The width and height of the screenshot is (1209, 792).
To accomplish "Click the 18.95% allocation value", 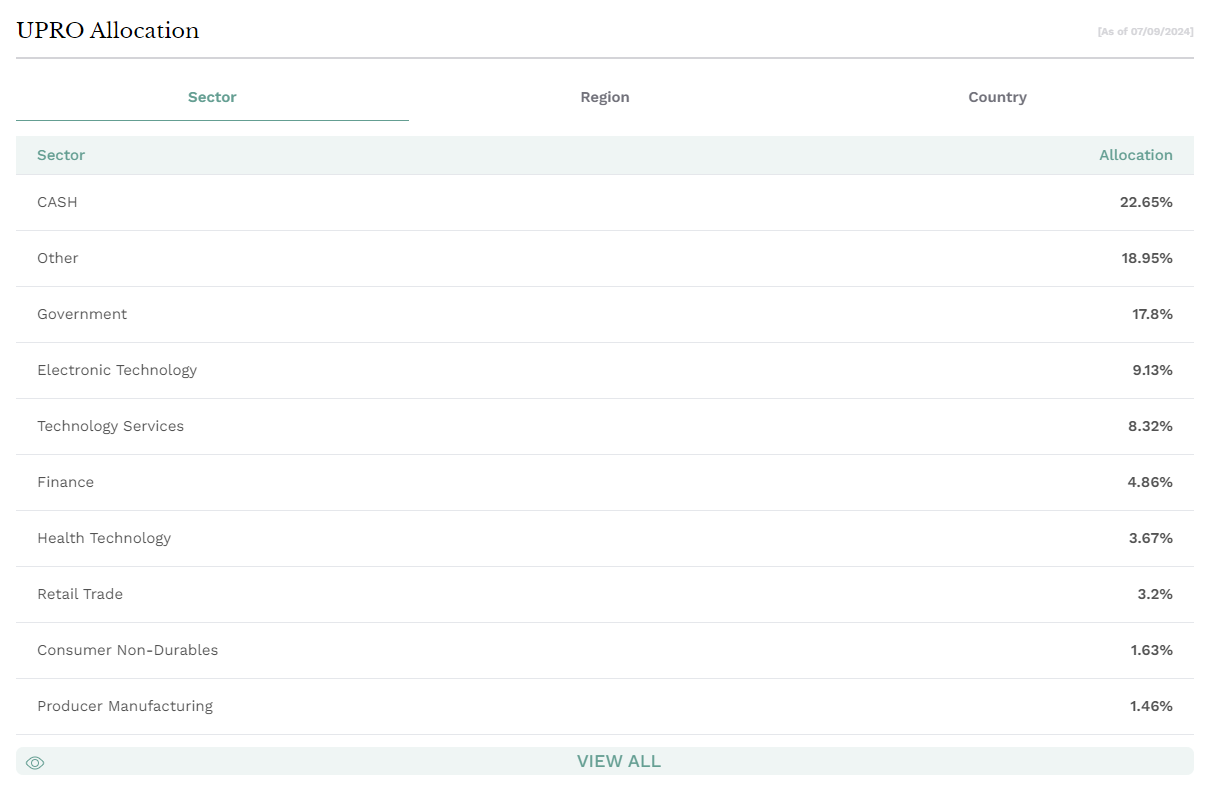I will pyautogui.click(x=1147, y=258).
